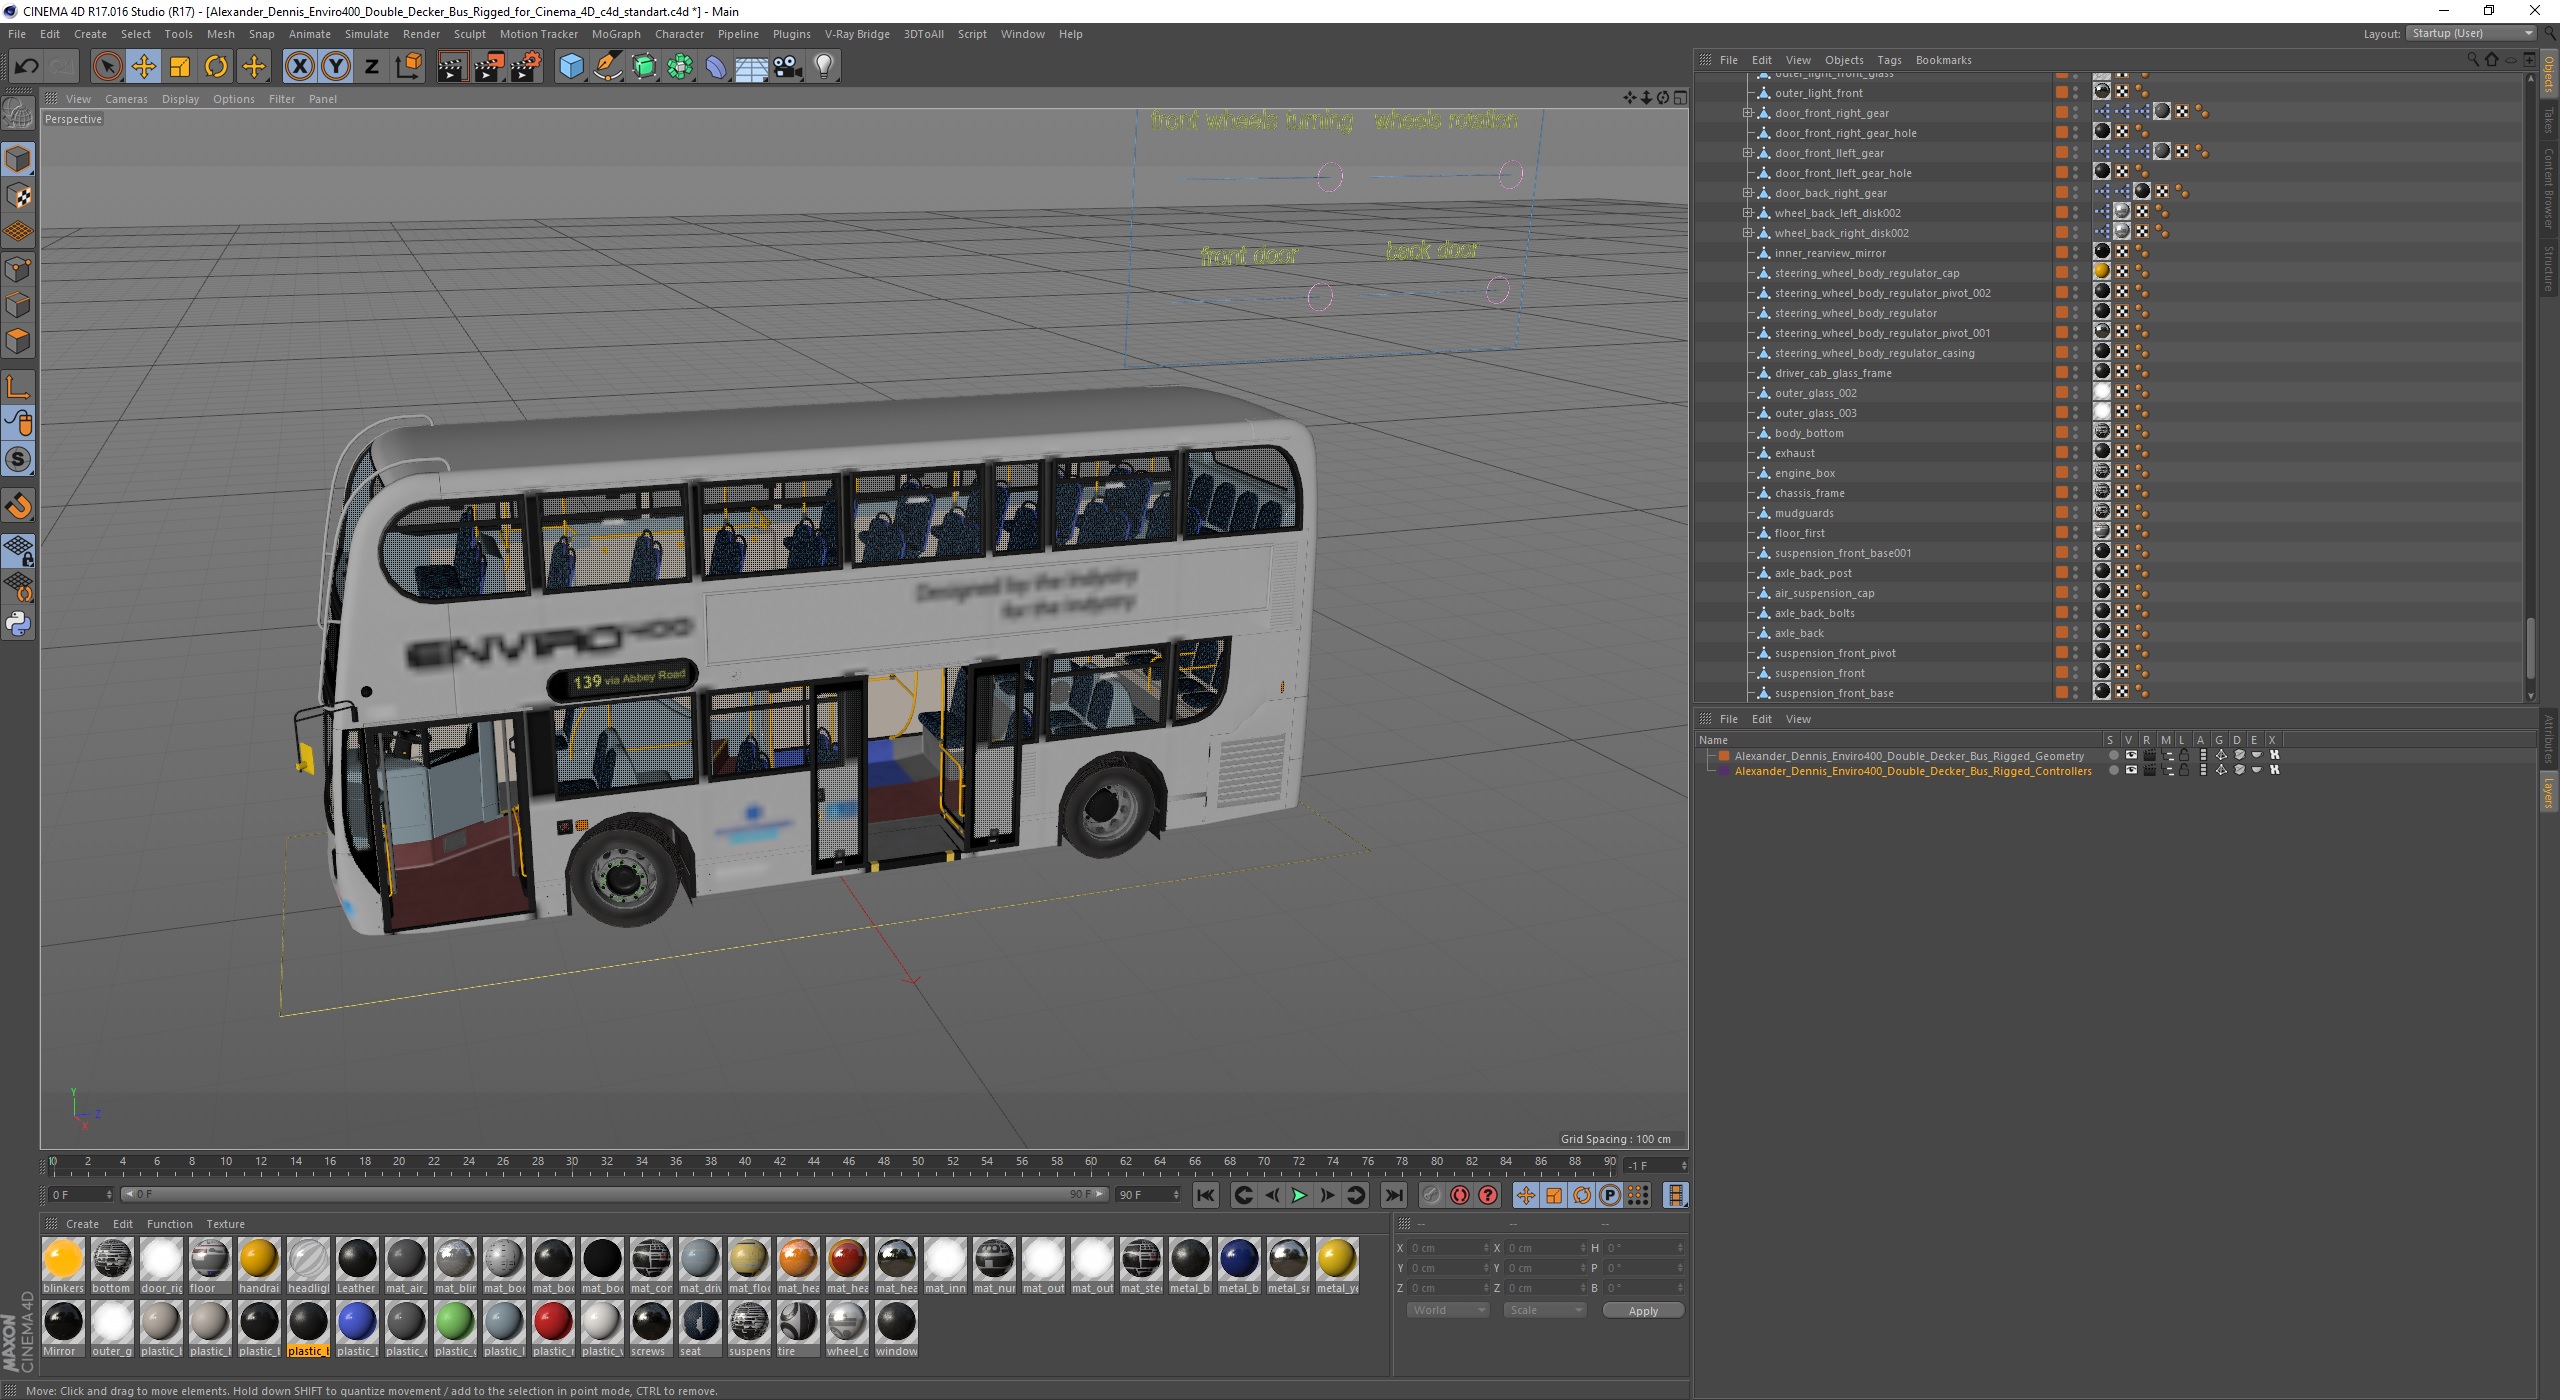The height and width of the screenshot is (1400, 2560).
Task: Toggle the Parameter P keyframe button
Action: [1609, 1195]
